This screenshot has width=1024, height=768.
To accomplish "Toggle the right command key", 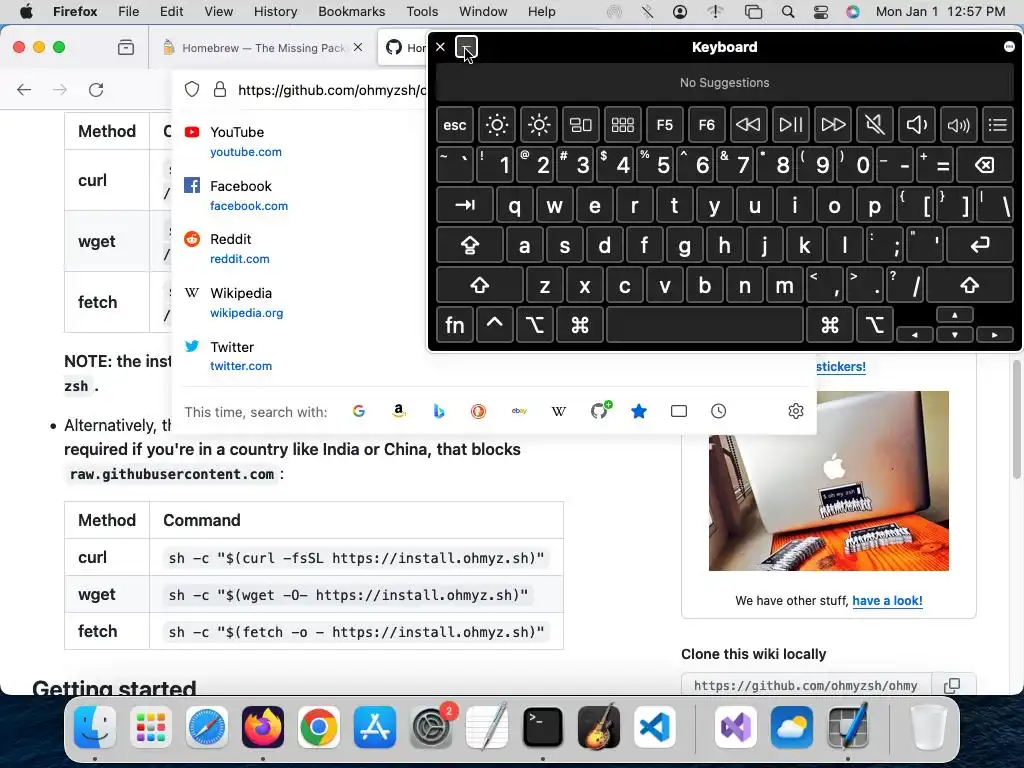I will click(830, 325).
